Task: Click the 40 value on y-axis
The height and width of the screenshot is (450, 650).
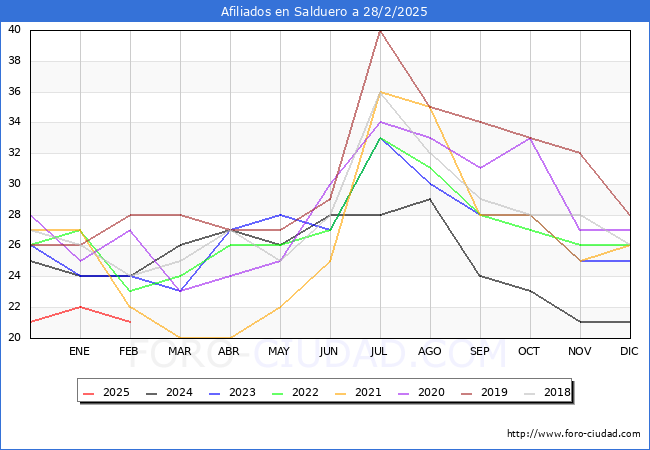Action: coord(15,30)
